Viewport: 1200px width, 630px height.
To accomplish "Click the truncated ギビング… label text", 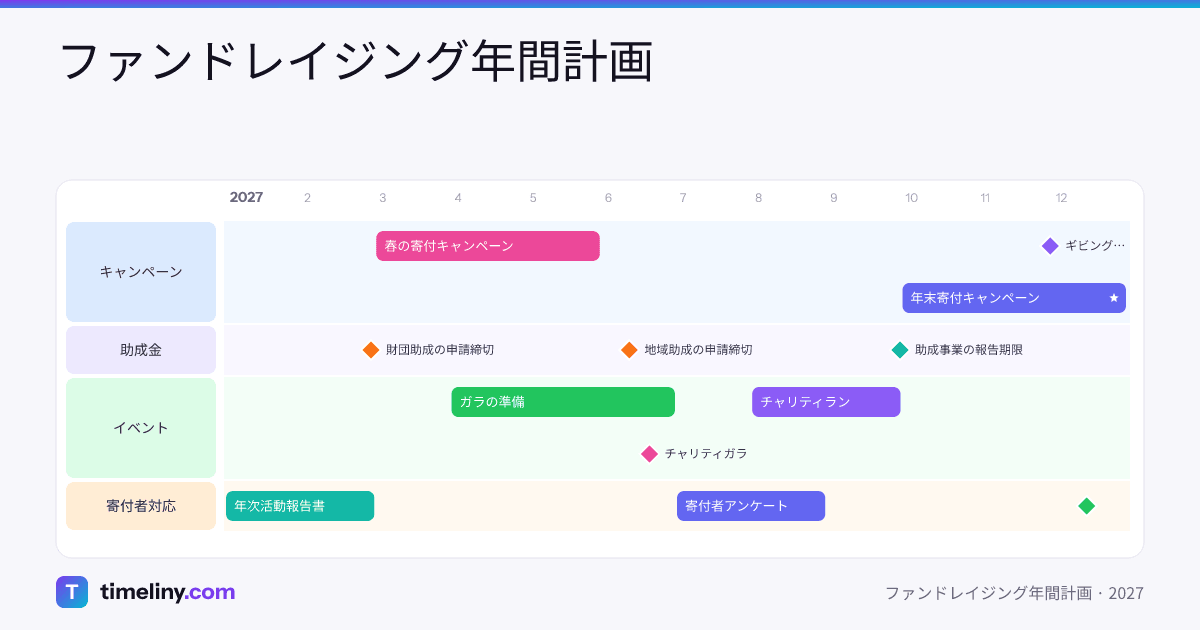I will click(x=1095, y=246).
